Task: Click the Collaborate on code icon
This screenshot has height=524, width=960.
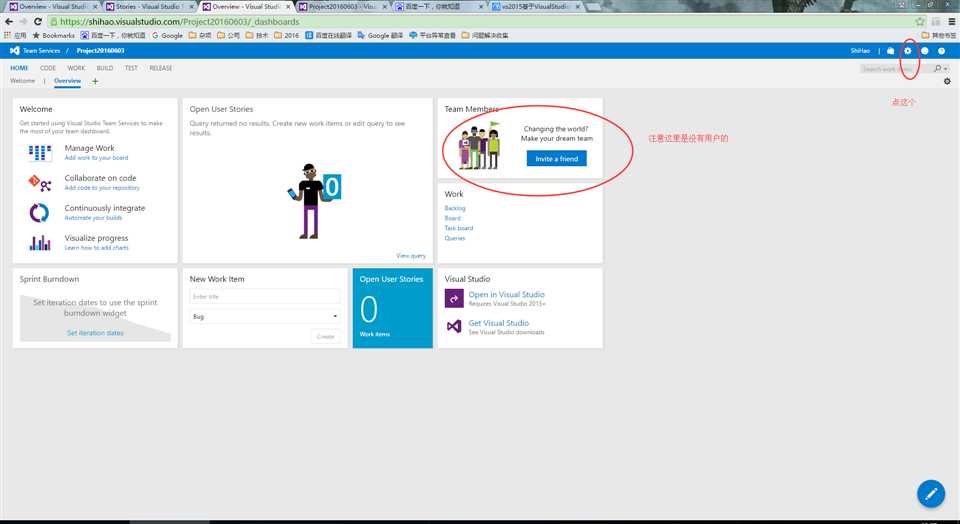Action: [x=40, y=182]
